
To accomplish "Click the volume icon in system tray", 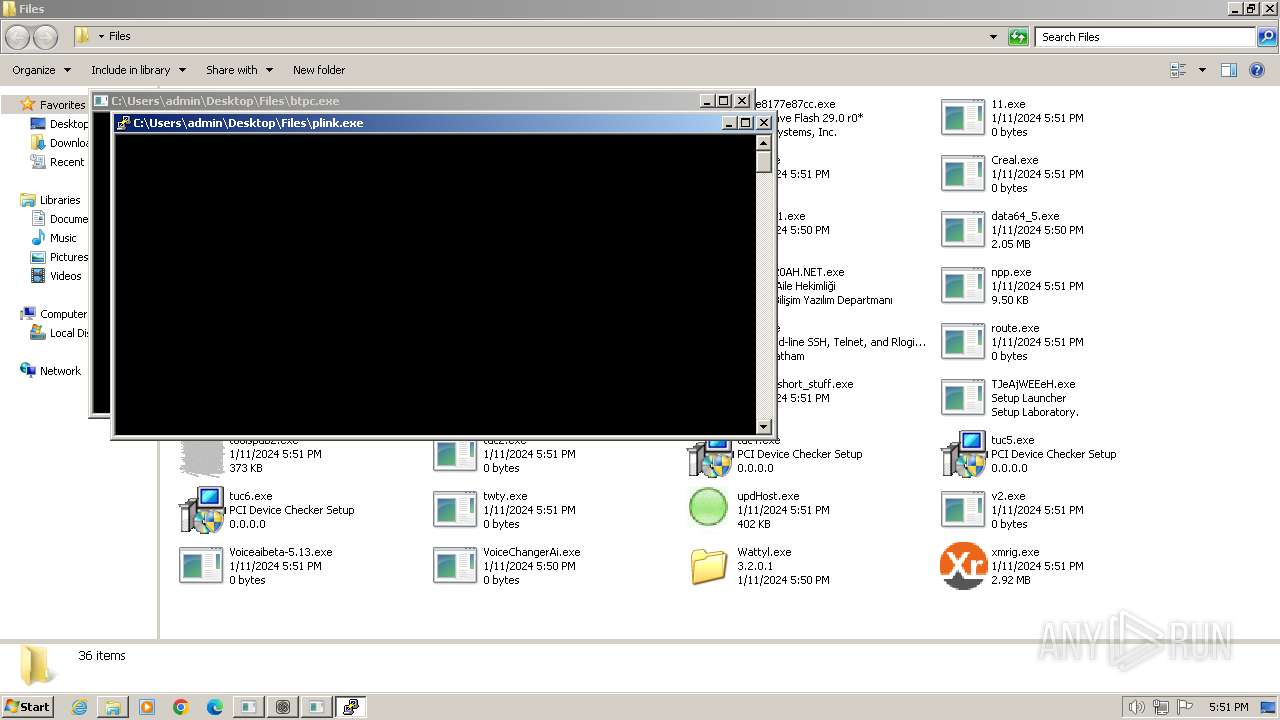I will (x=1137, y=707).
